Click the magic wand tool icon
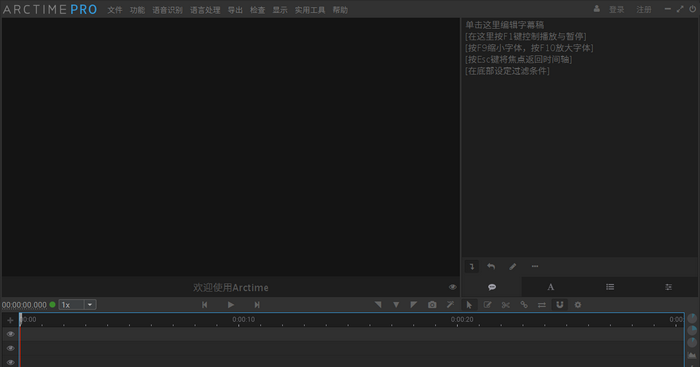The height and width of the screenshot is (381, 700). (450, 305)
